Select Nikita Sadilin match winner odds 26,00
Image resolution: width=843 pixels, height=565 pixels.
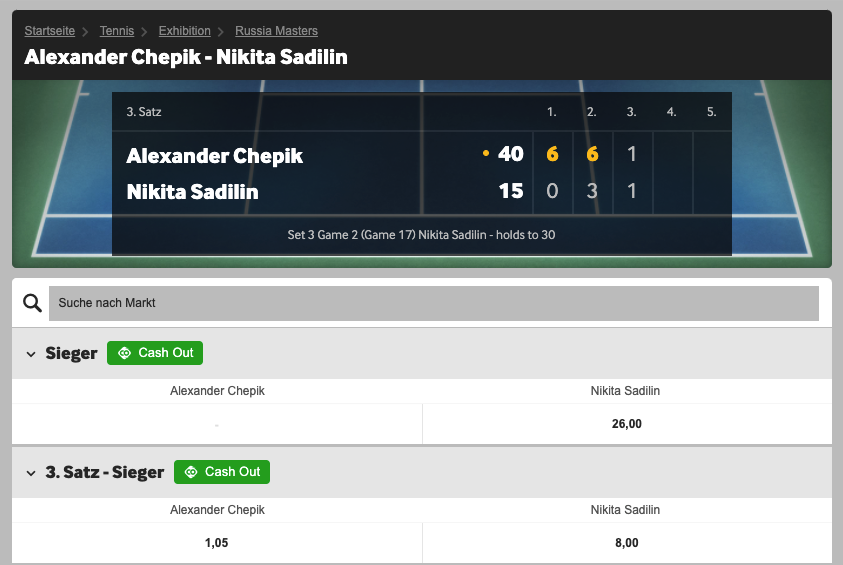(627, 424)
